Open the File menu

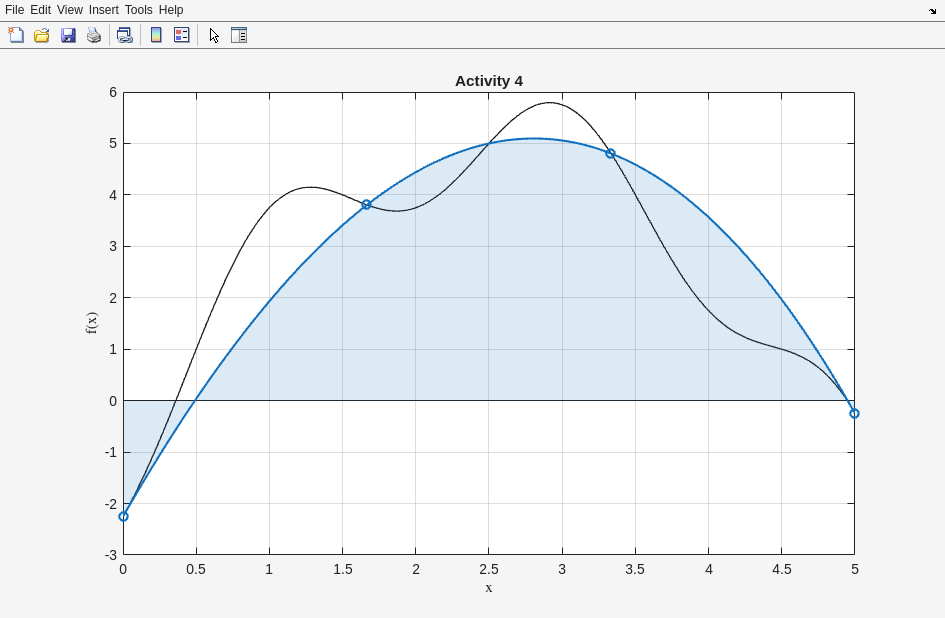pos(14,10)
